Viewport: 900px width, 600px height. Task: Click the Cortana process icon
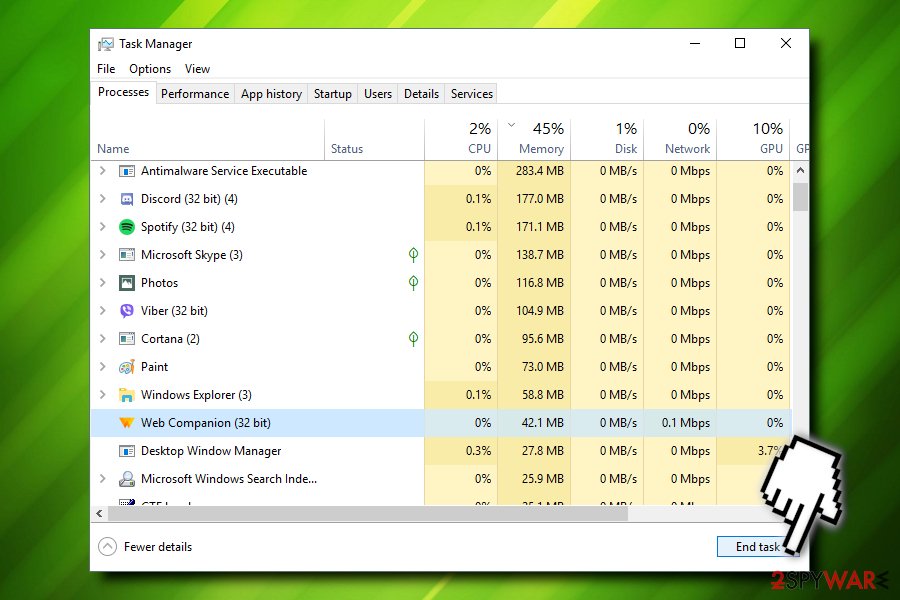pos(126,339)
